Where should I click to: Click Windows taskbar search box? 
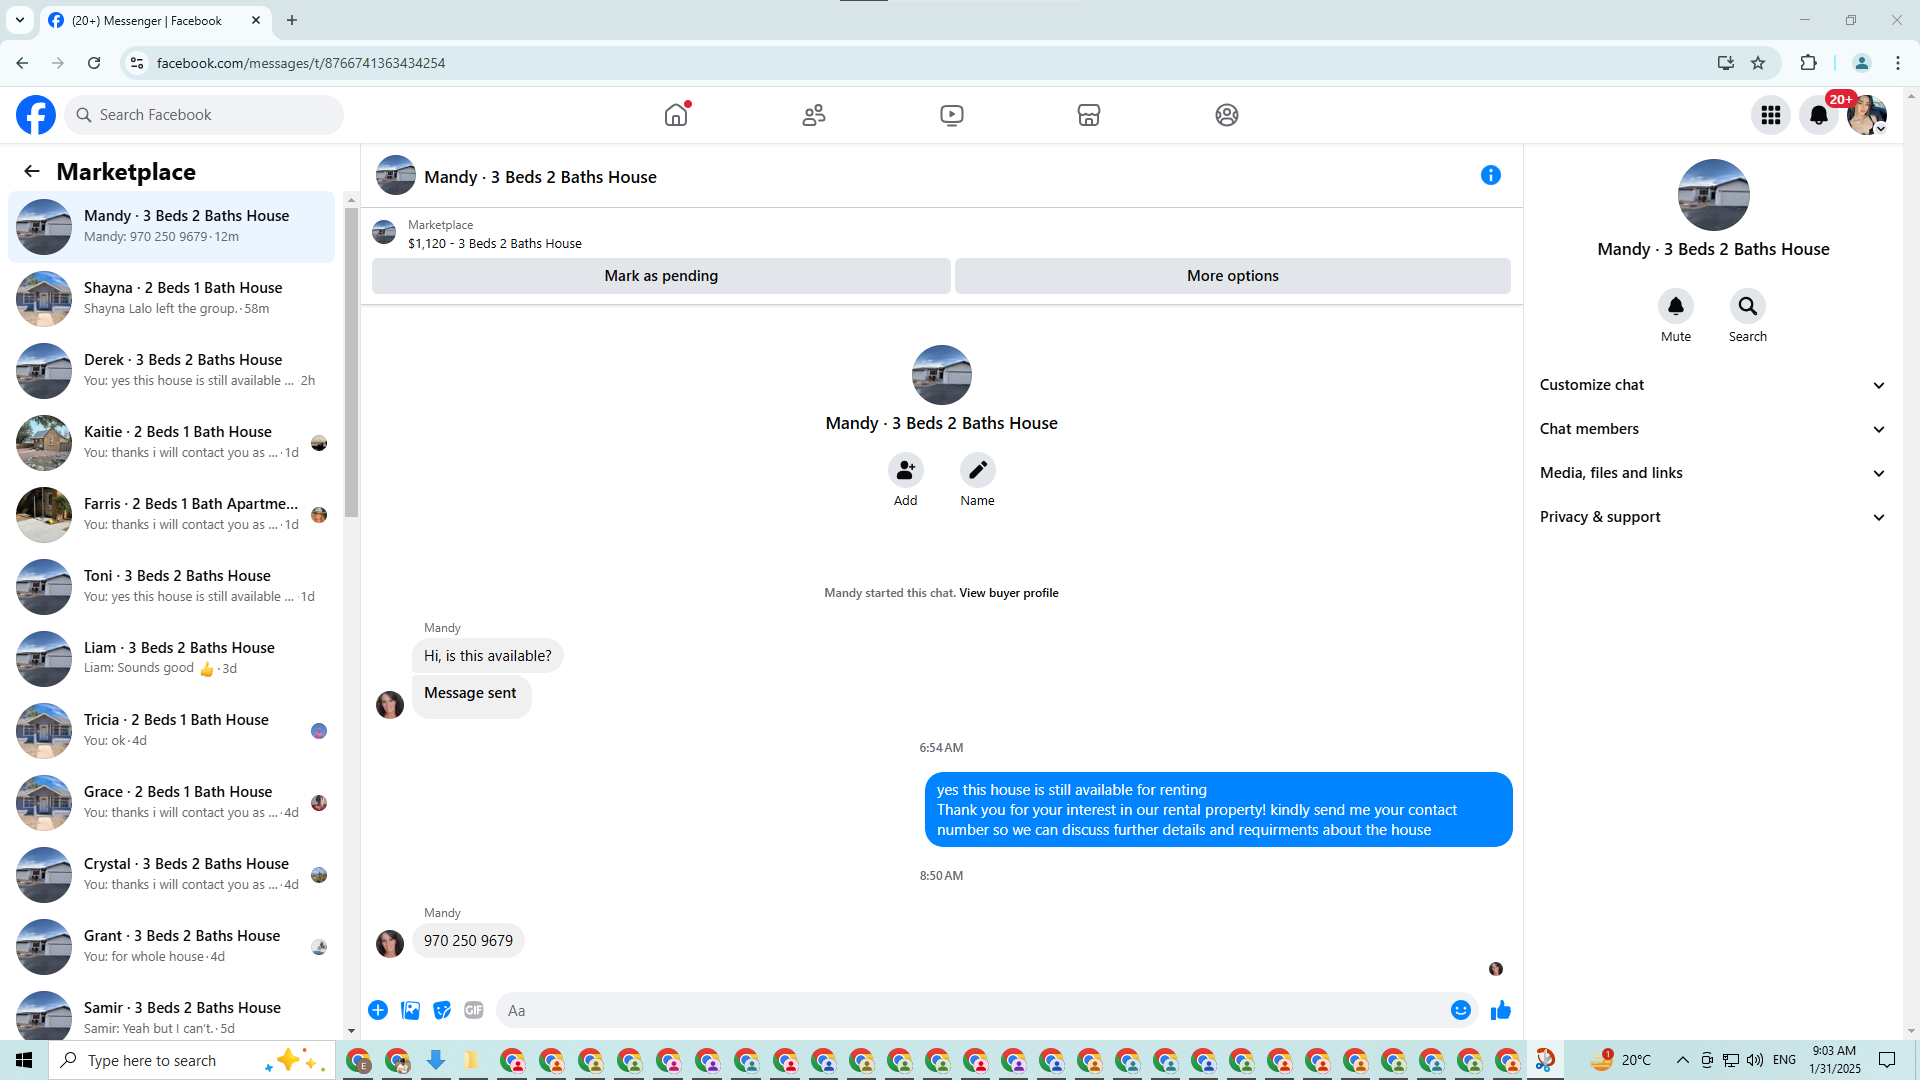190,1060
